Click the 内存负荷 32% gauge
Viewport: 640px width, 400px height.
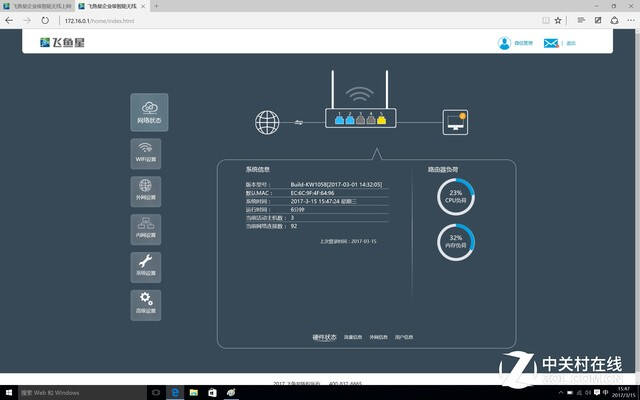[x=456, y=242]
